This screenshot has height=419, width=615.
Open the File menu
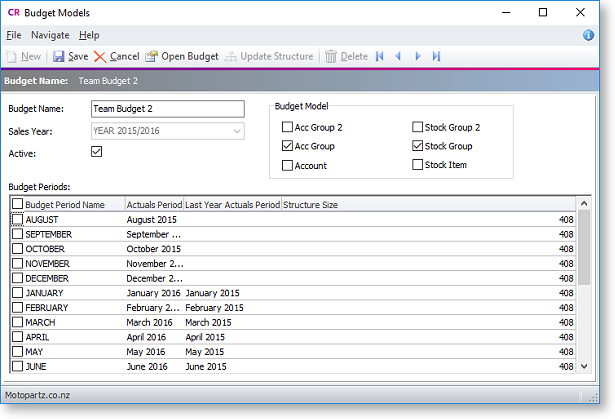(14, 35)
